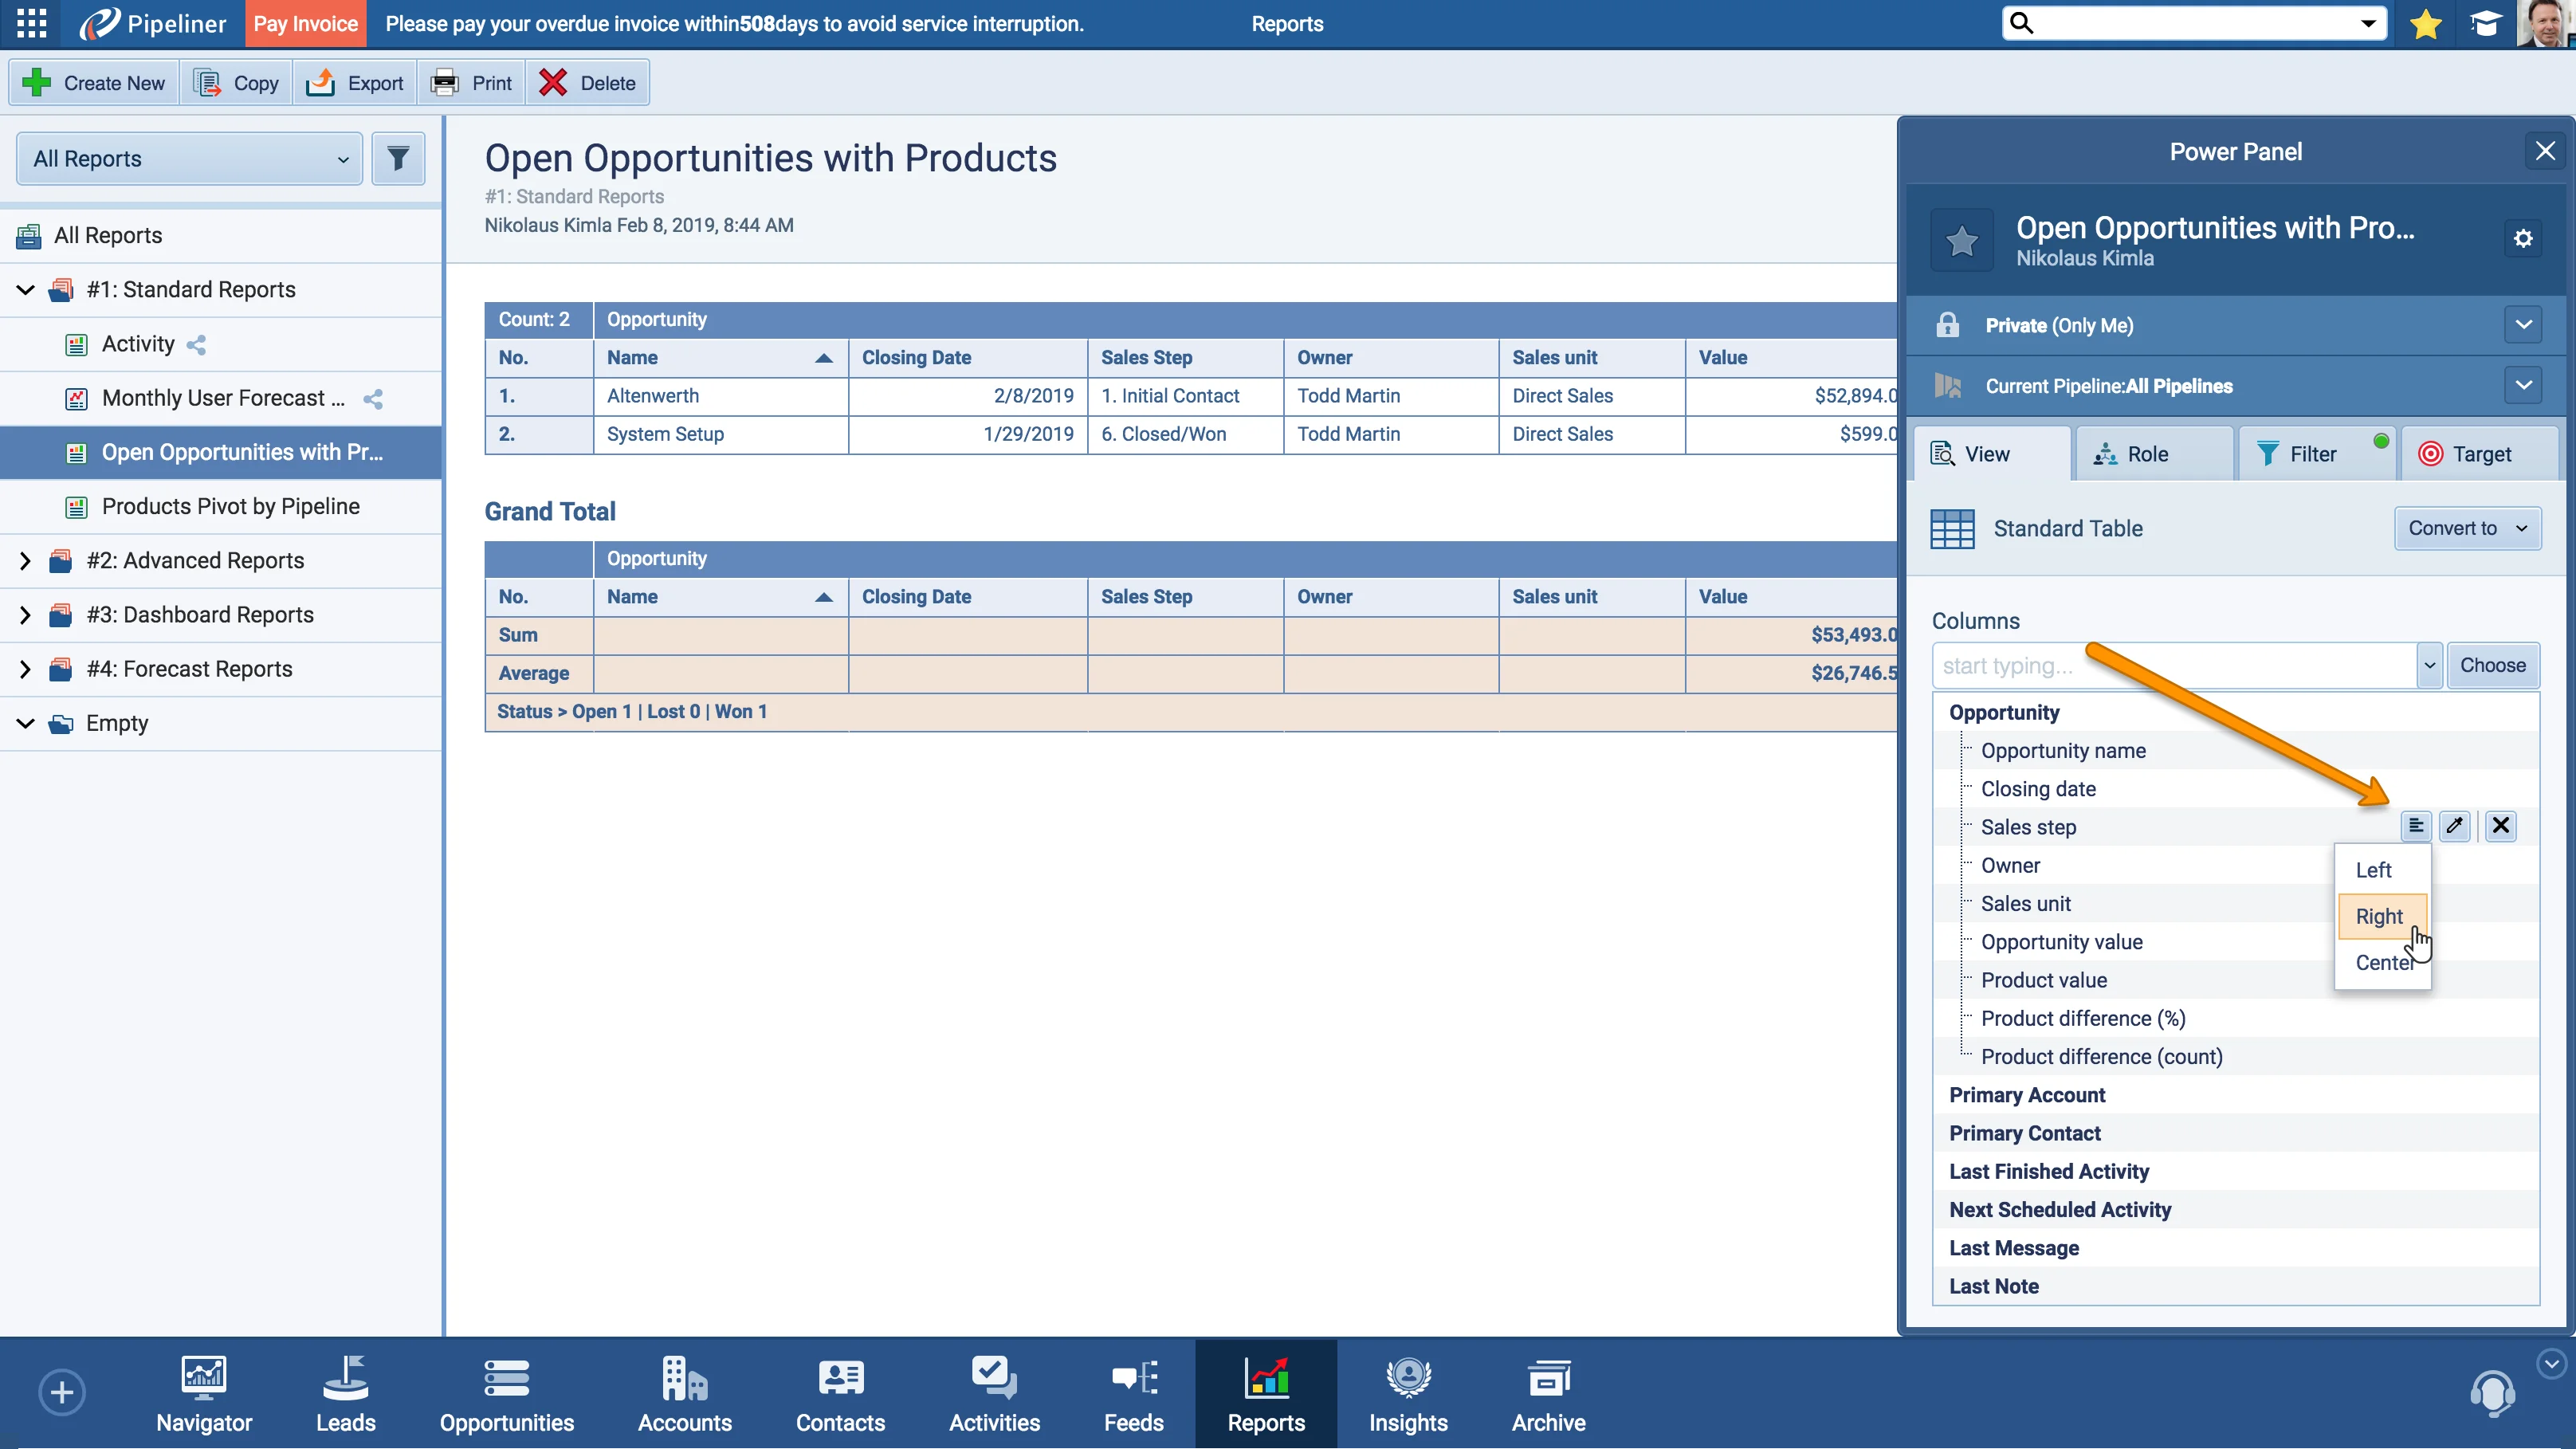Expand the Private (Only Me) sharing dropdown
The height and width of the screenshot is (1449, 2576).
(2523, 325)
